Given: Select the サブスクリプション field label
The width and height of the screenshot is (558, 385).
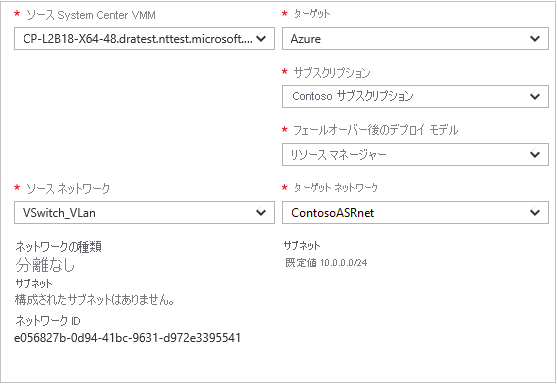Looking at the screenshot, I should 332,73.
